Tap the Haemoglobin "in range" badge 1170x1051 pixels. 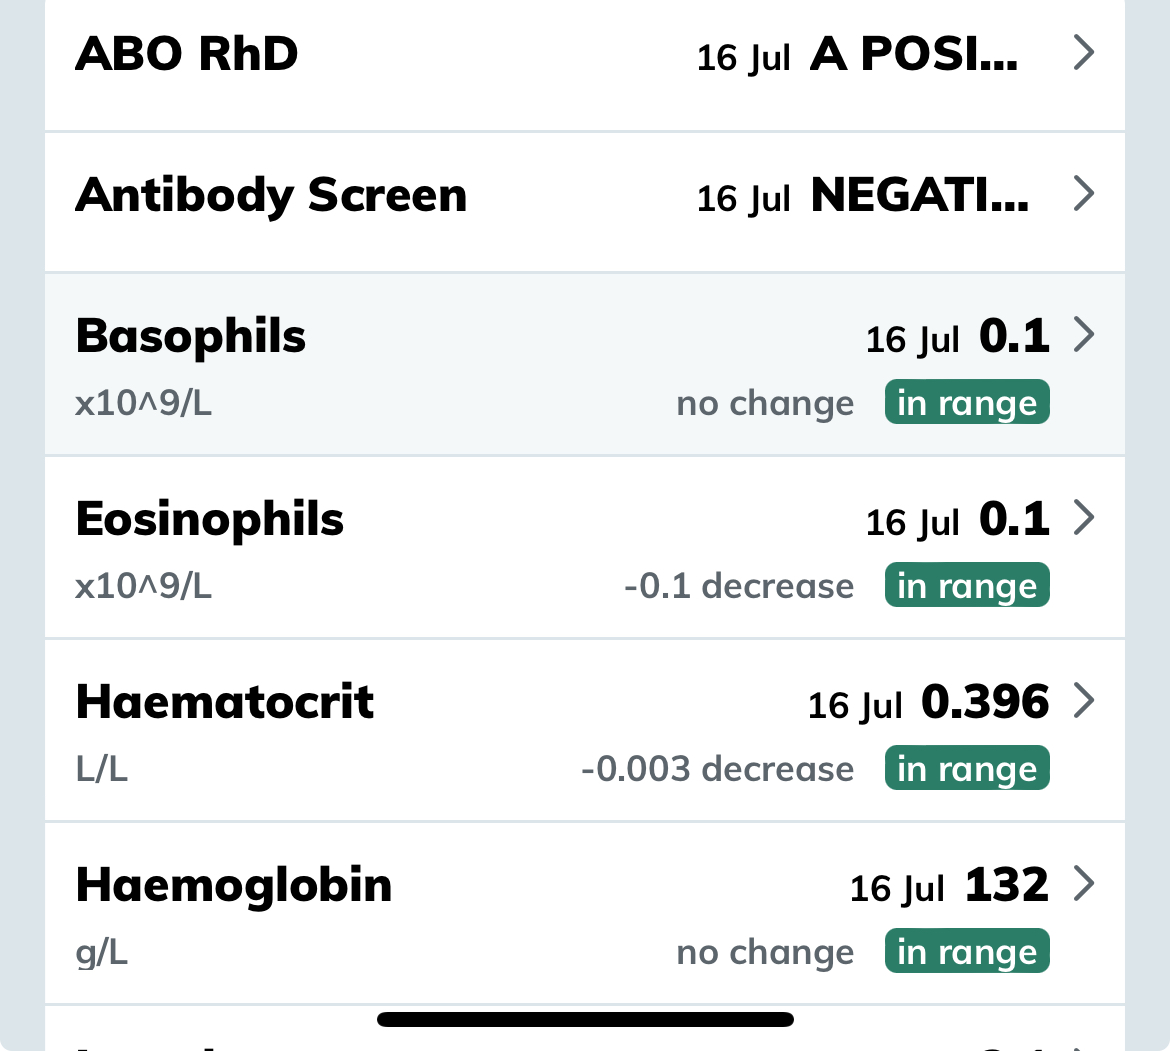coord(966,952)
